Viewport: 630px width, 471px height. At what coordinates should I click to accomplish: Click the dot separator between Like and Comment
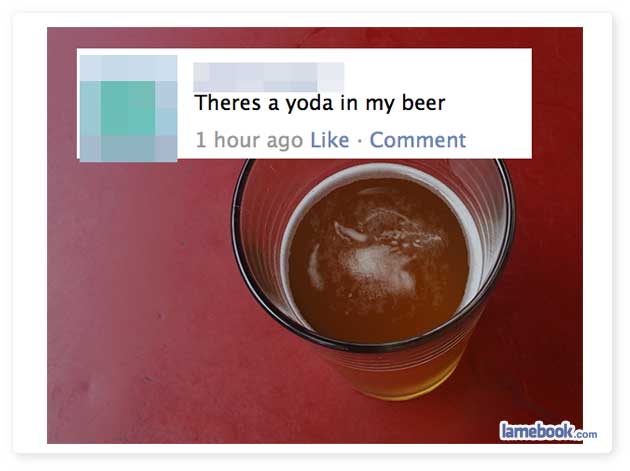[359, 141]
